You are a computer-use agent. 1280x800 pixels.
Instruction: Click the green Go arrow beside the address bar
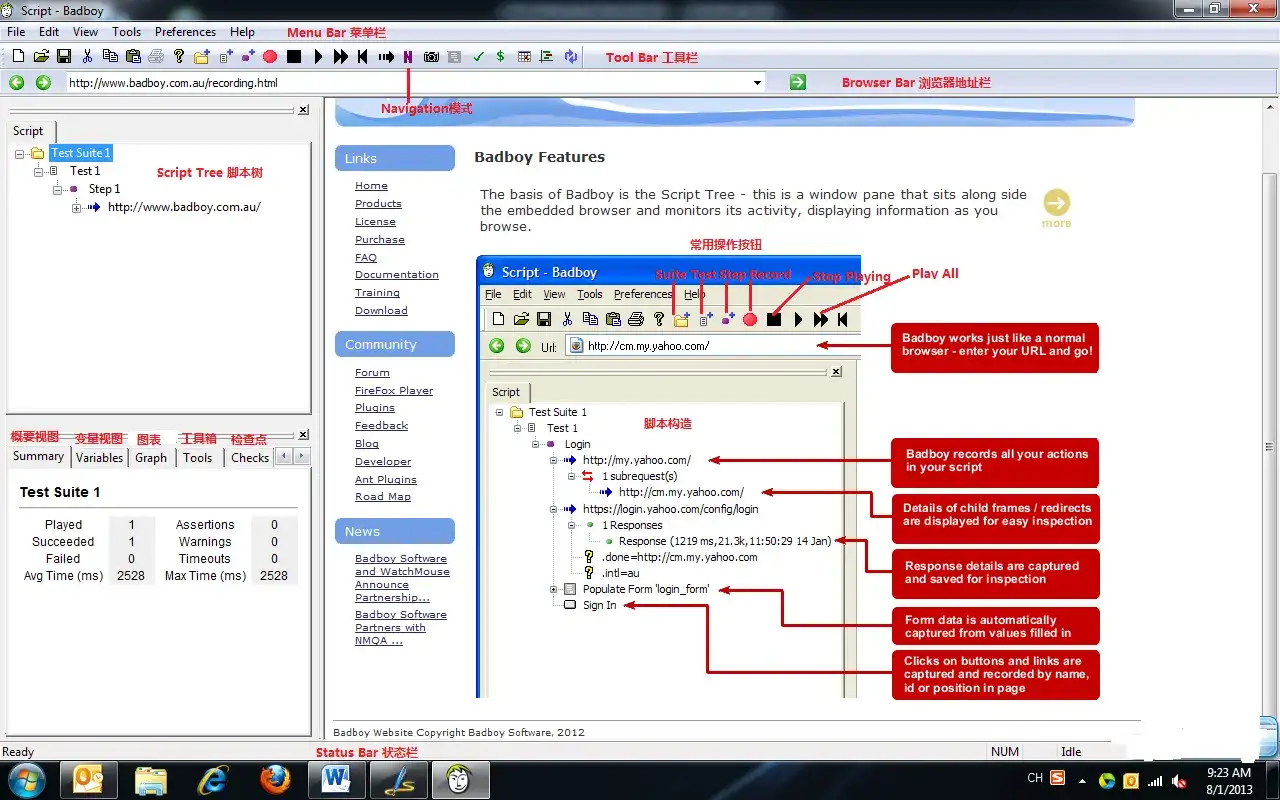click(x=797, y=82)
